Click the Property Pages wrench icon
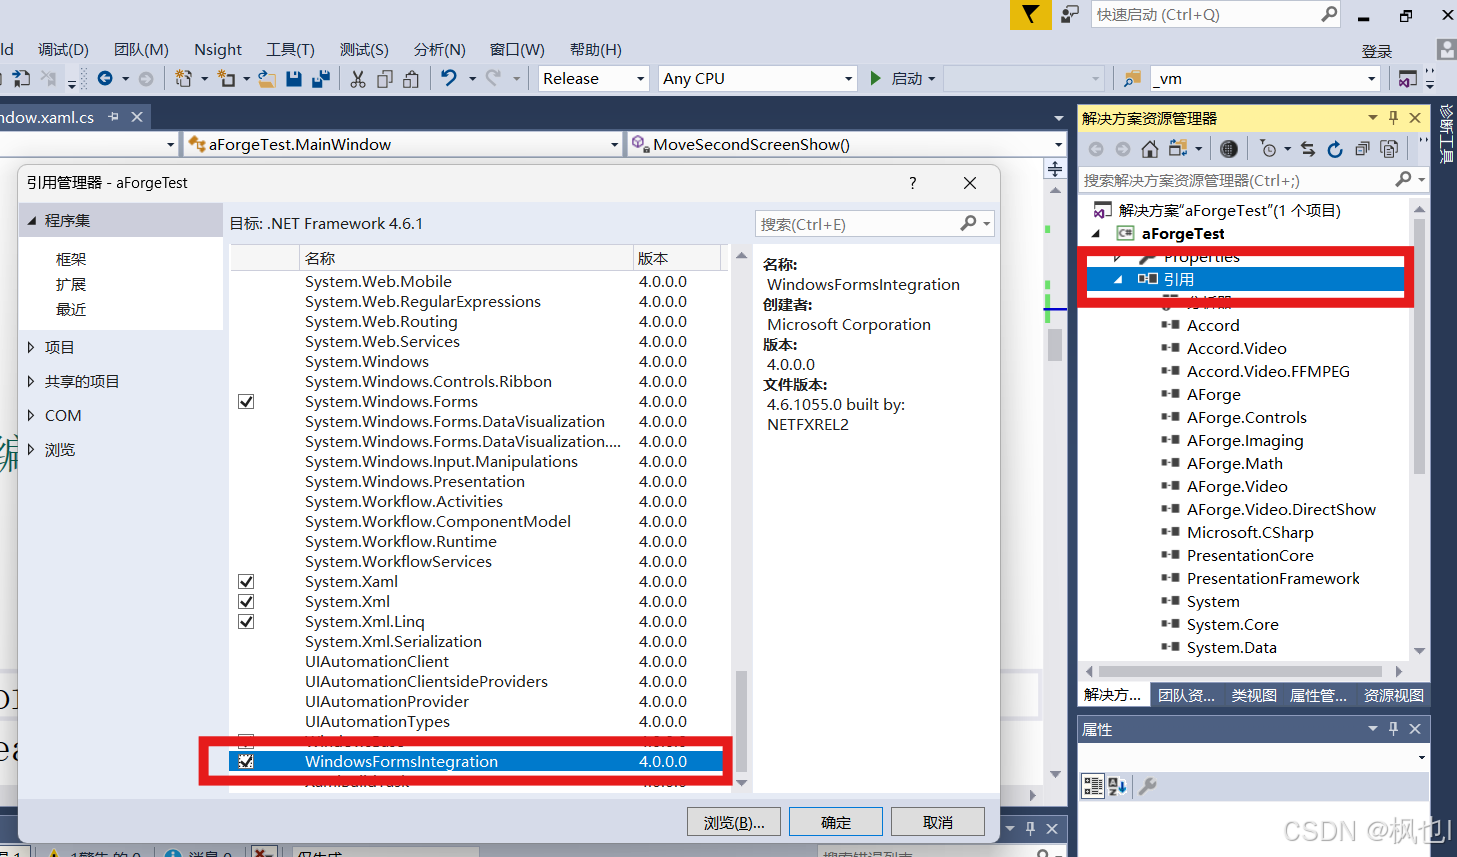The height and width of the screenshot is (857, 1457). 1148,786
